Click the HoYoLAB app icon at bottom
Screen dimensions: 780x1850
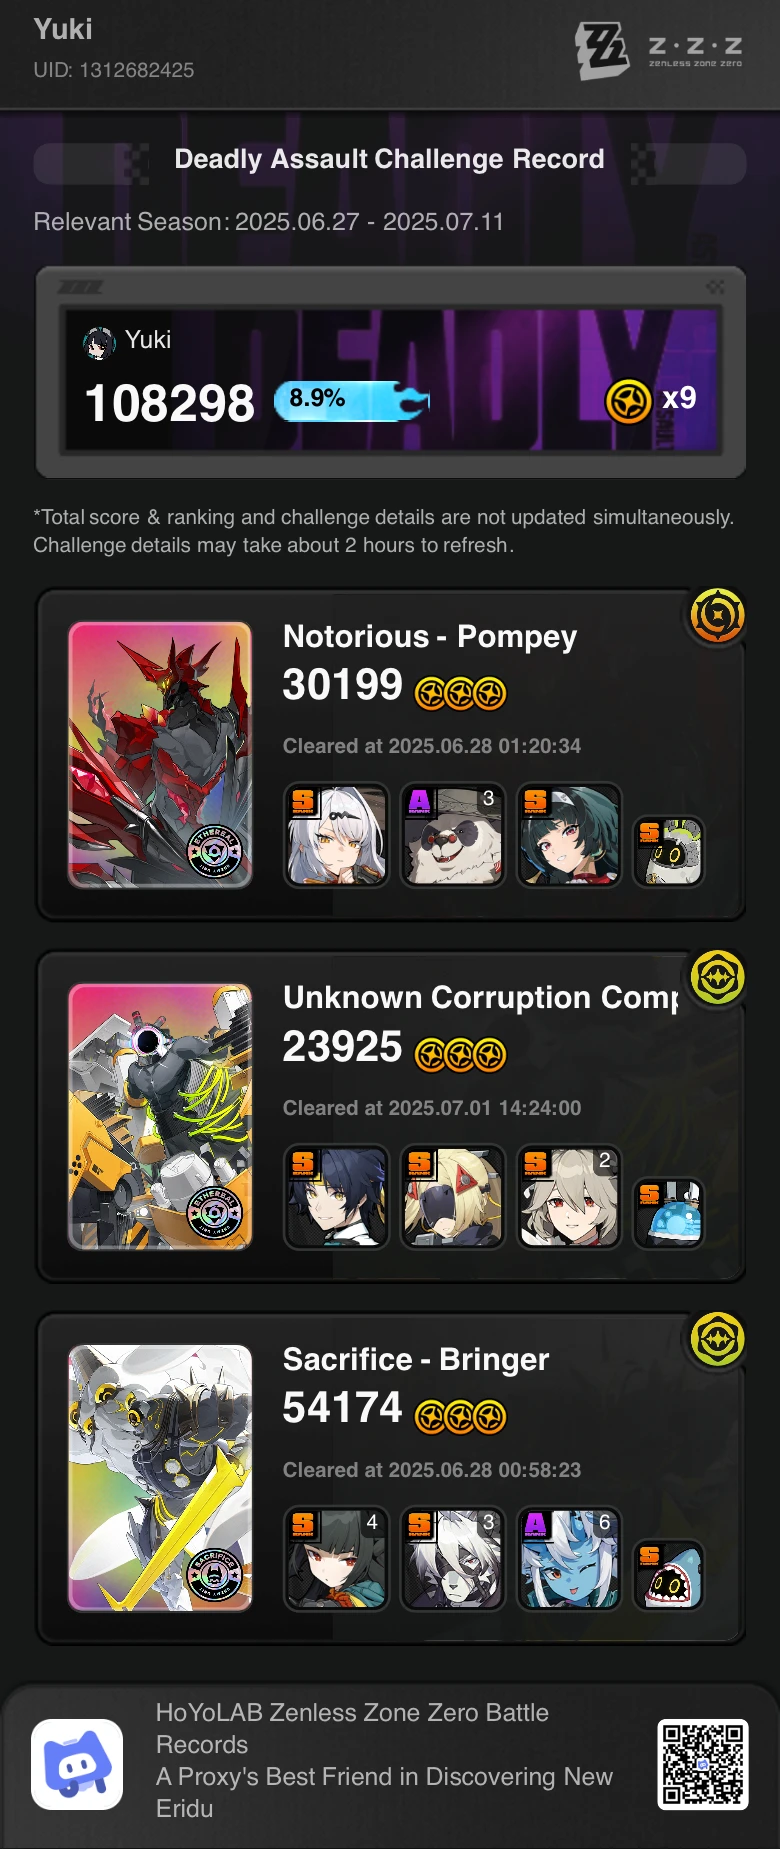coord(77,1765)
